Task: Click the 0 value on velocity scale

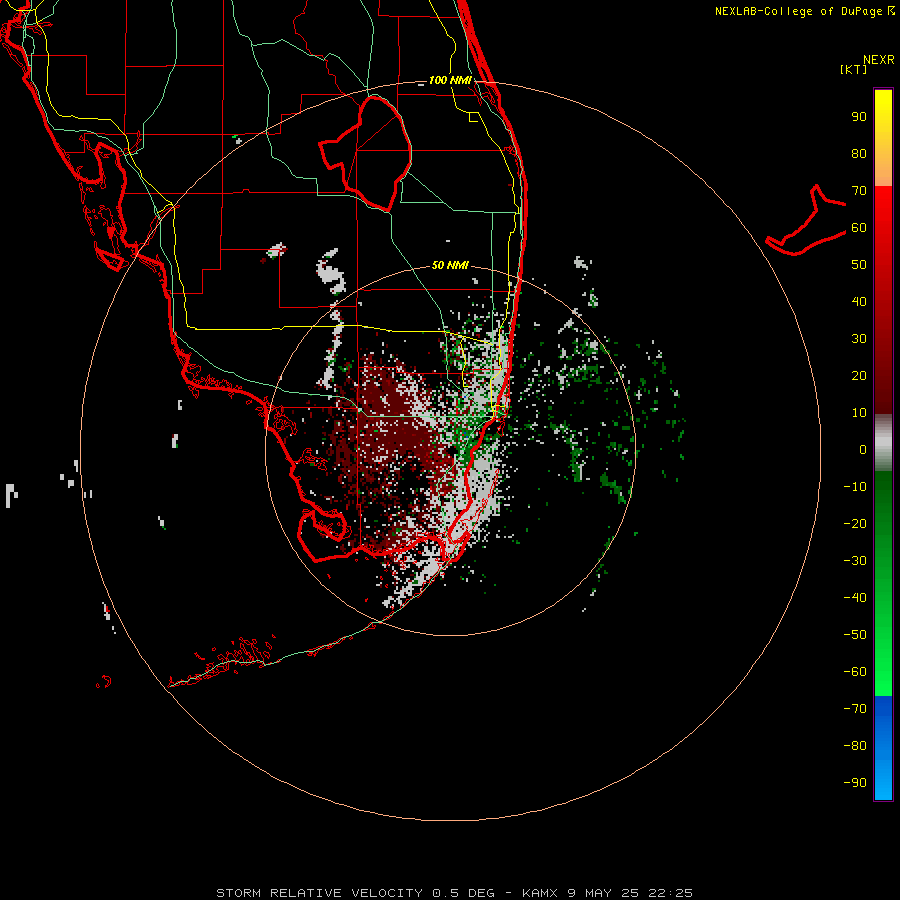Action: pyautogui.click(x=863, y=449)
